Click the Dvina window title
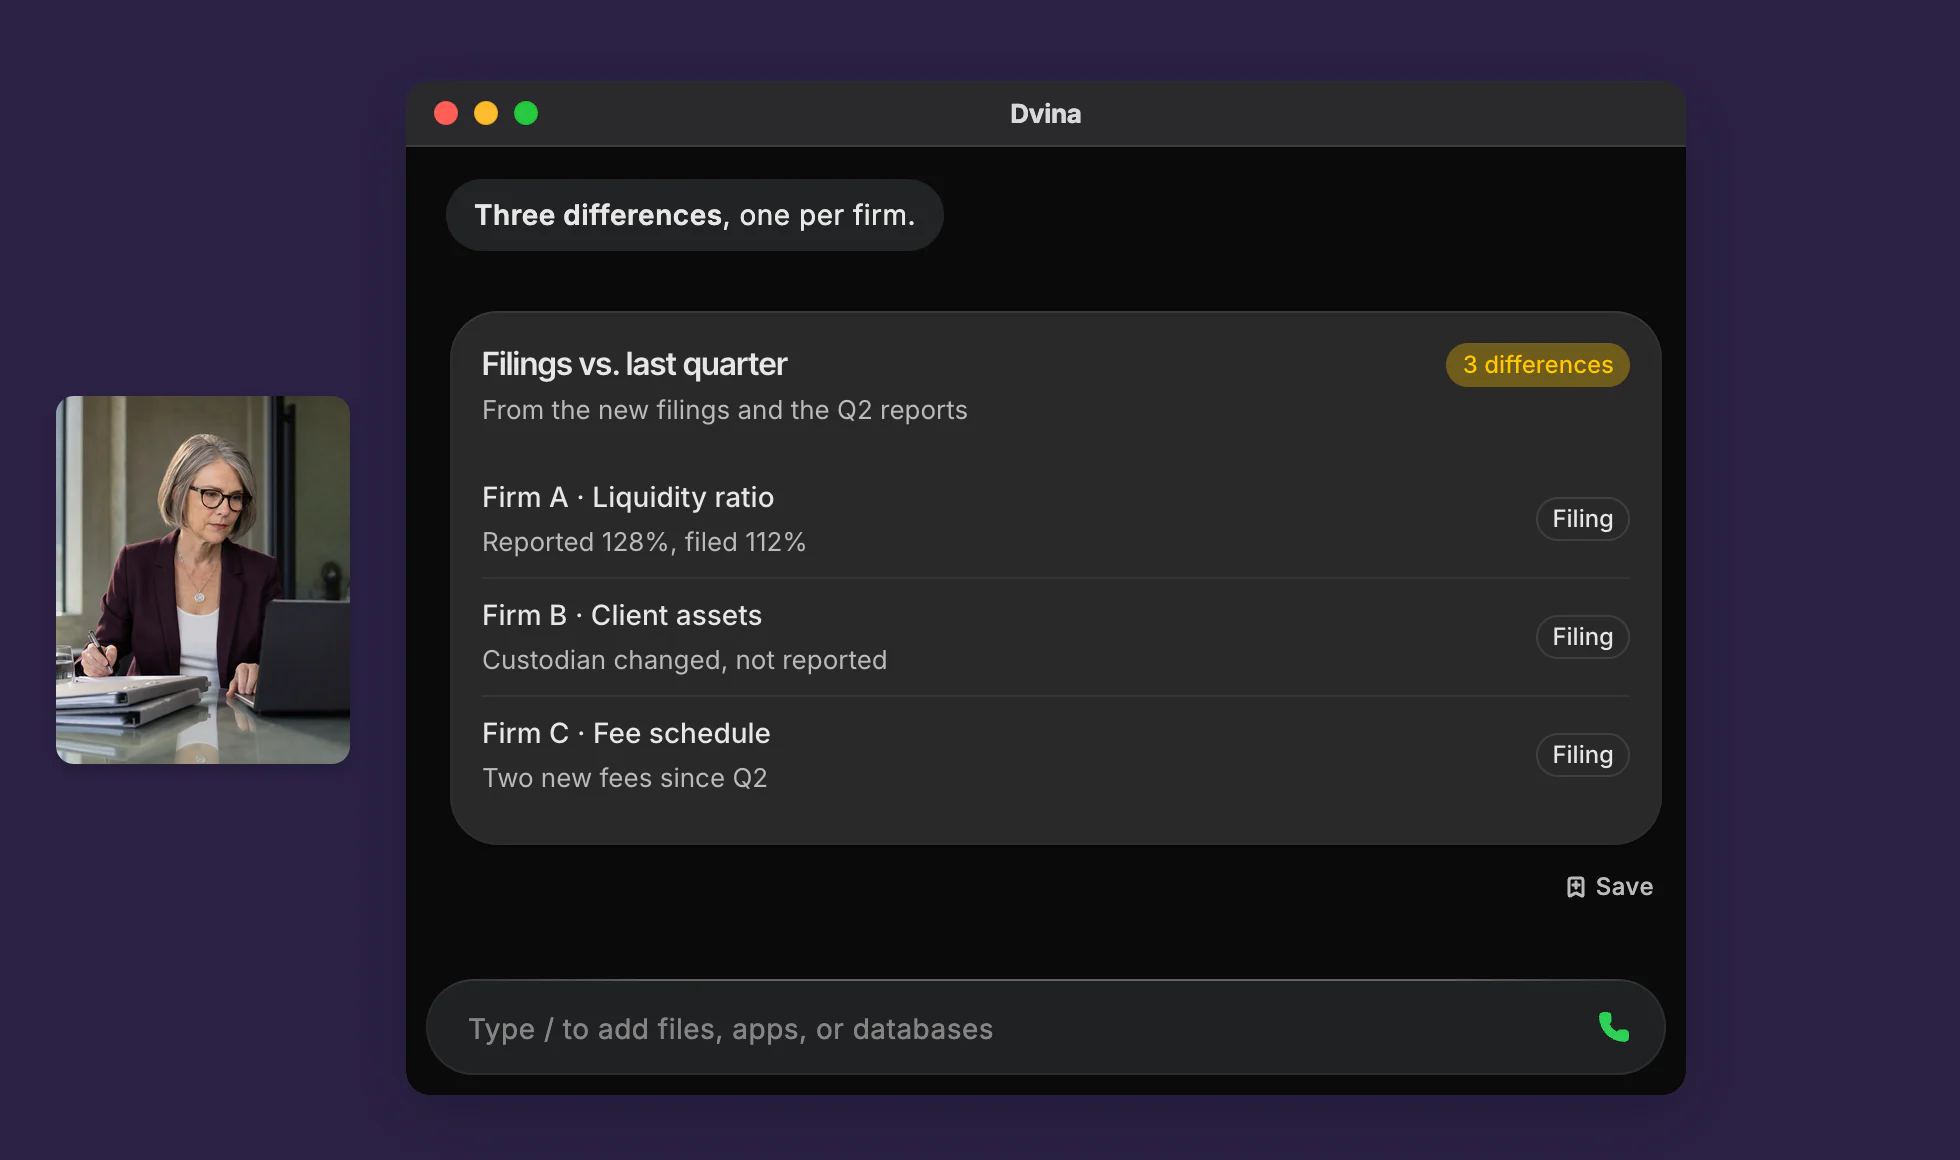 tap(1045, 114)
